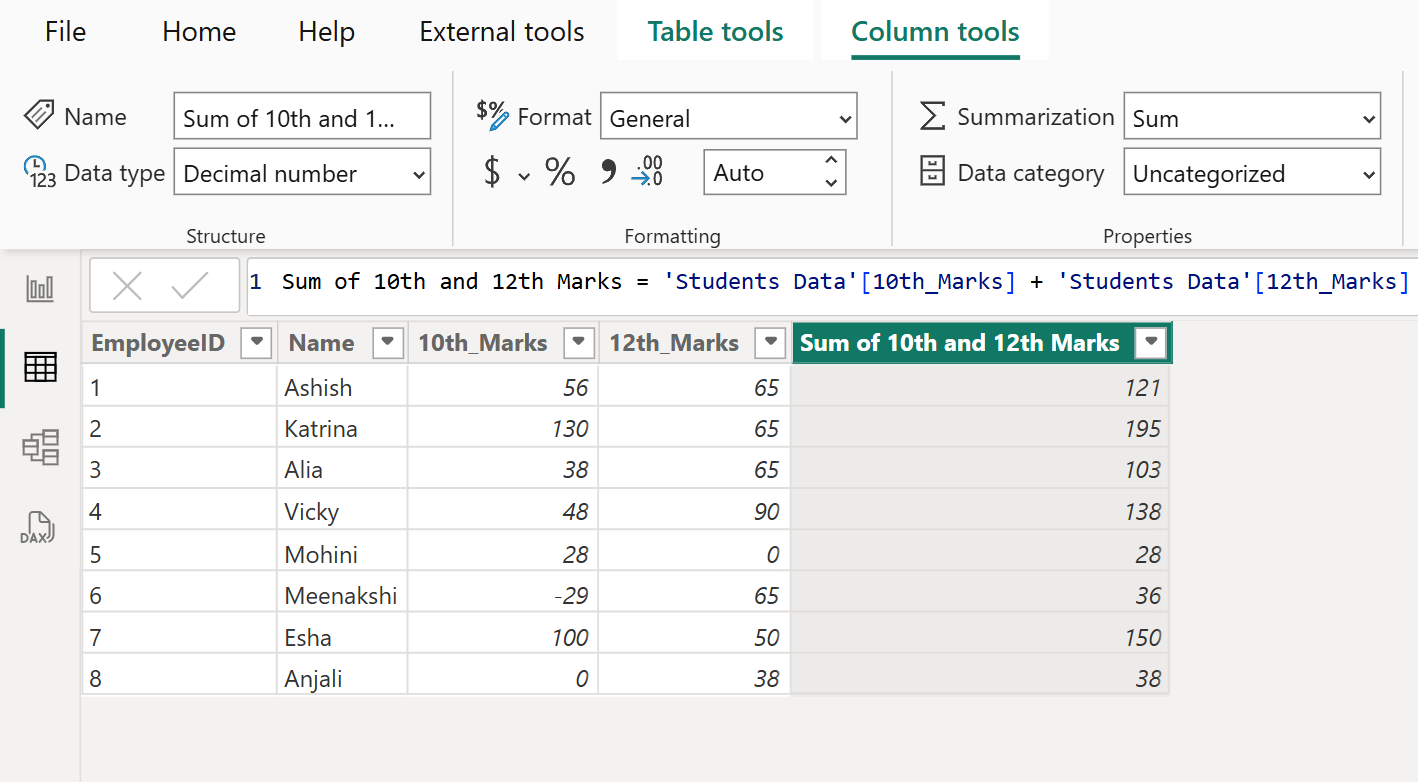Open the DAX query view
1418x782 pixels.
click(x=39, y=527)
